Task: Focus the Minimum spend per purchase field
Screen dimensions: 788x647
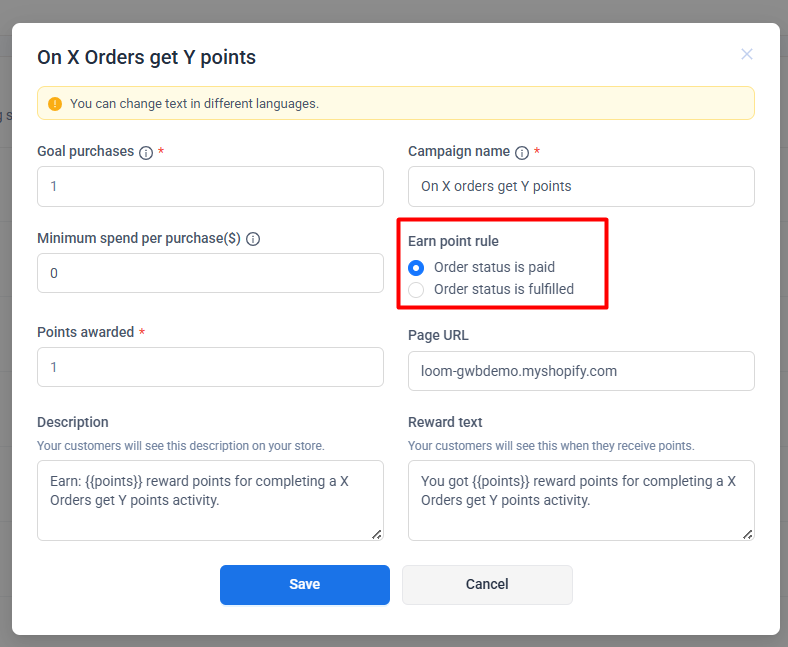Action: 210,273
